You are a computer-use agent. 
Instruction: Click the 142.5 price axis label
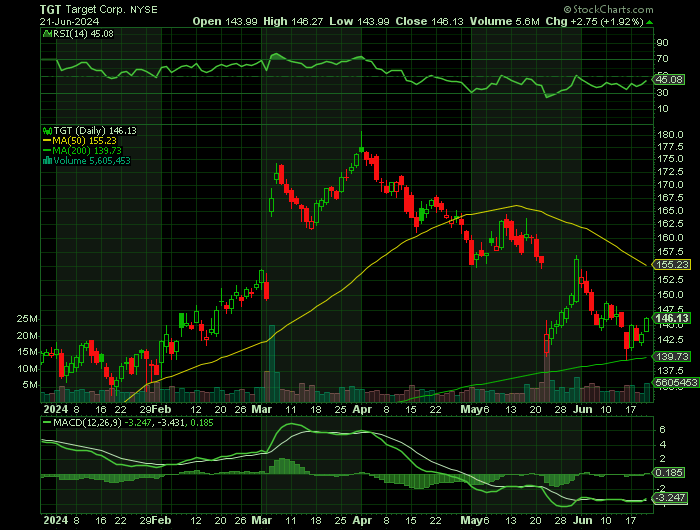(671, 340)
